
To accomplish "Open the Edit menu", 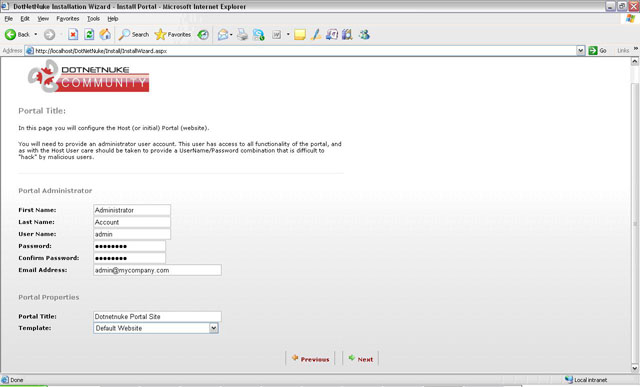I will tap(25, 19).
